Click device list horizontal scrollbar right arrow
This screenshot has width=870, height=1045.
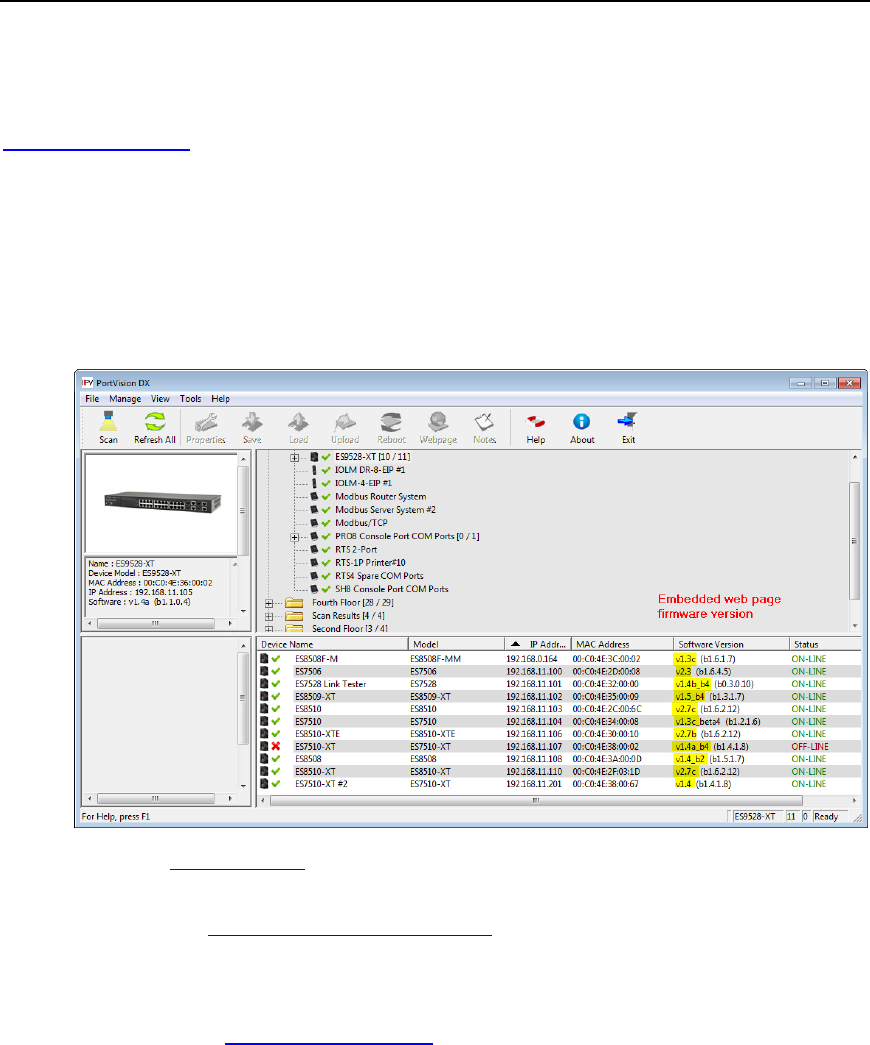coord(854,800)
